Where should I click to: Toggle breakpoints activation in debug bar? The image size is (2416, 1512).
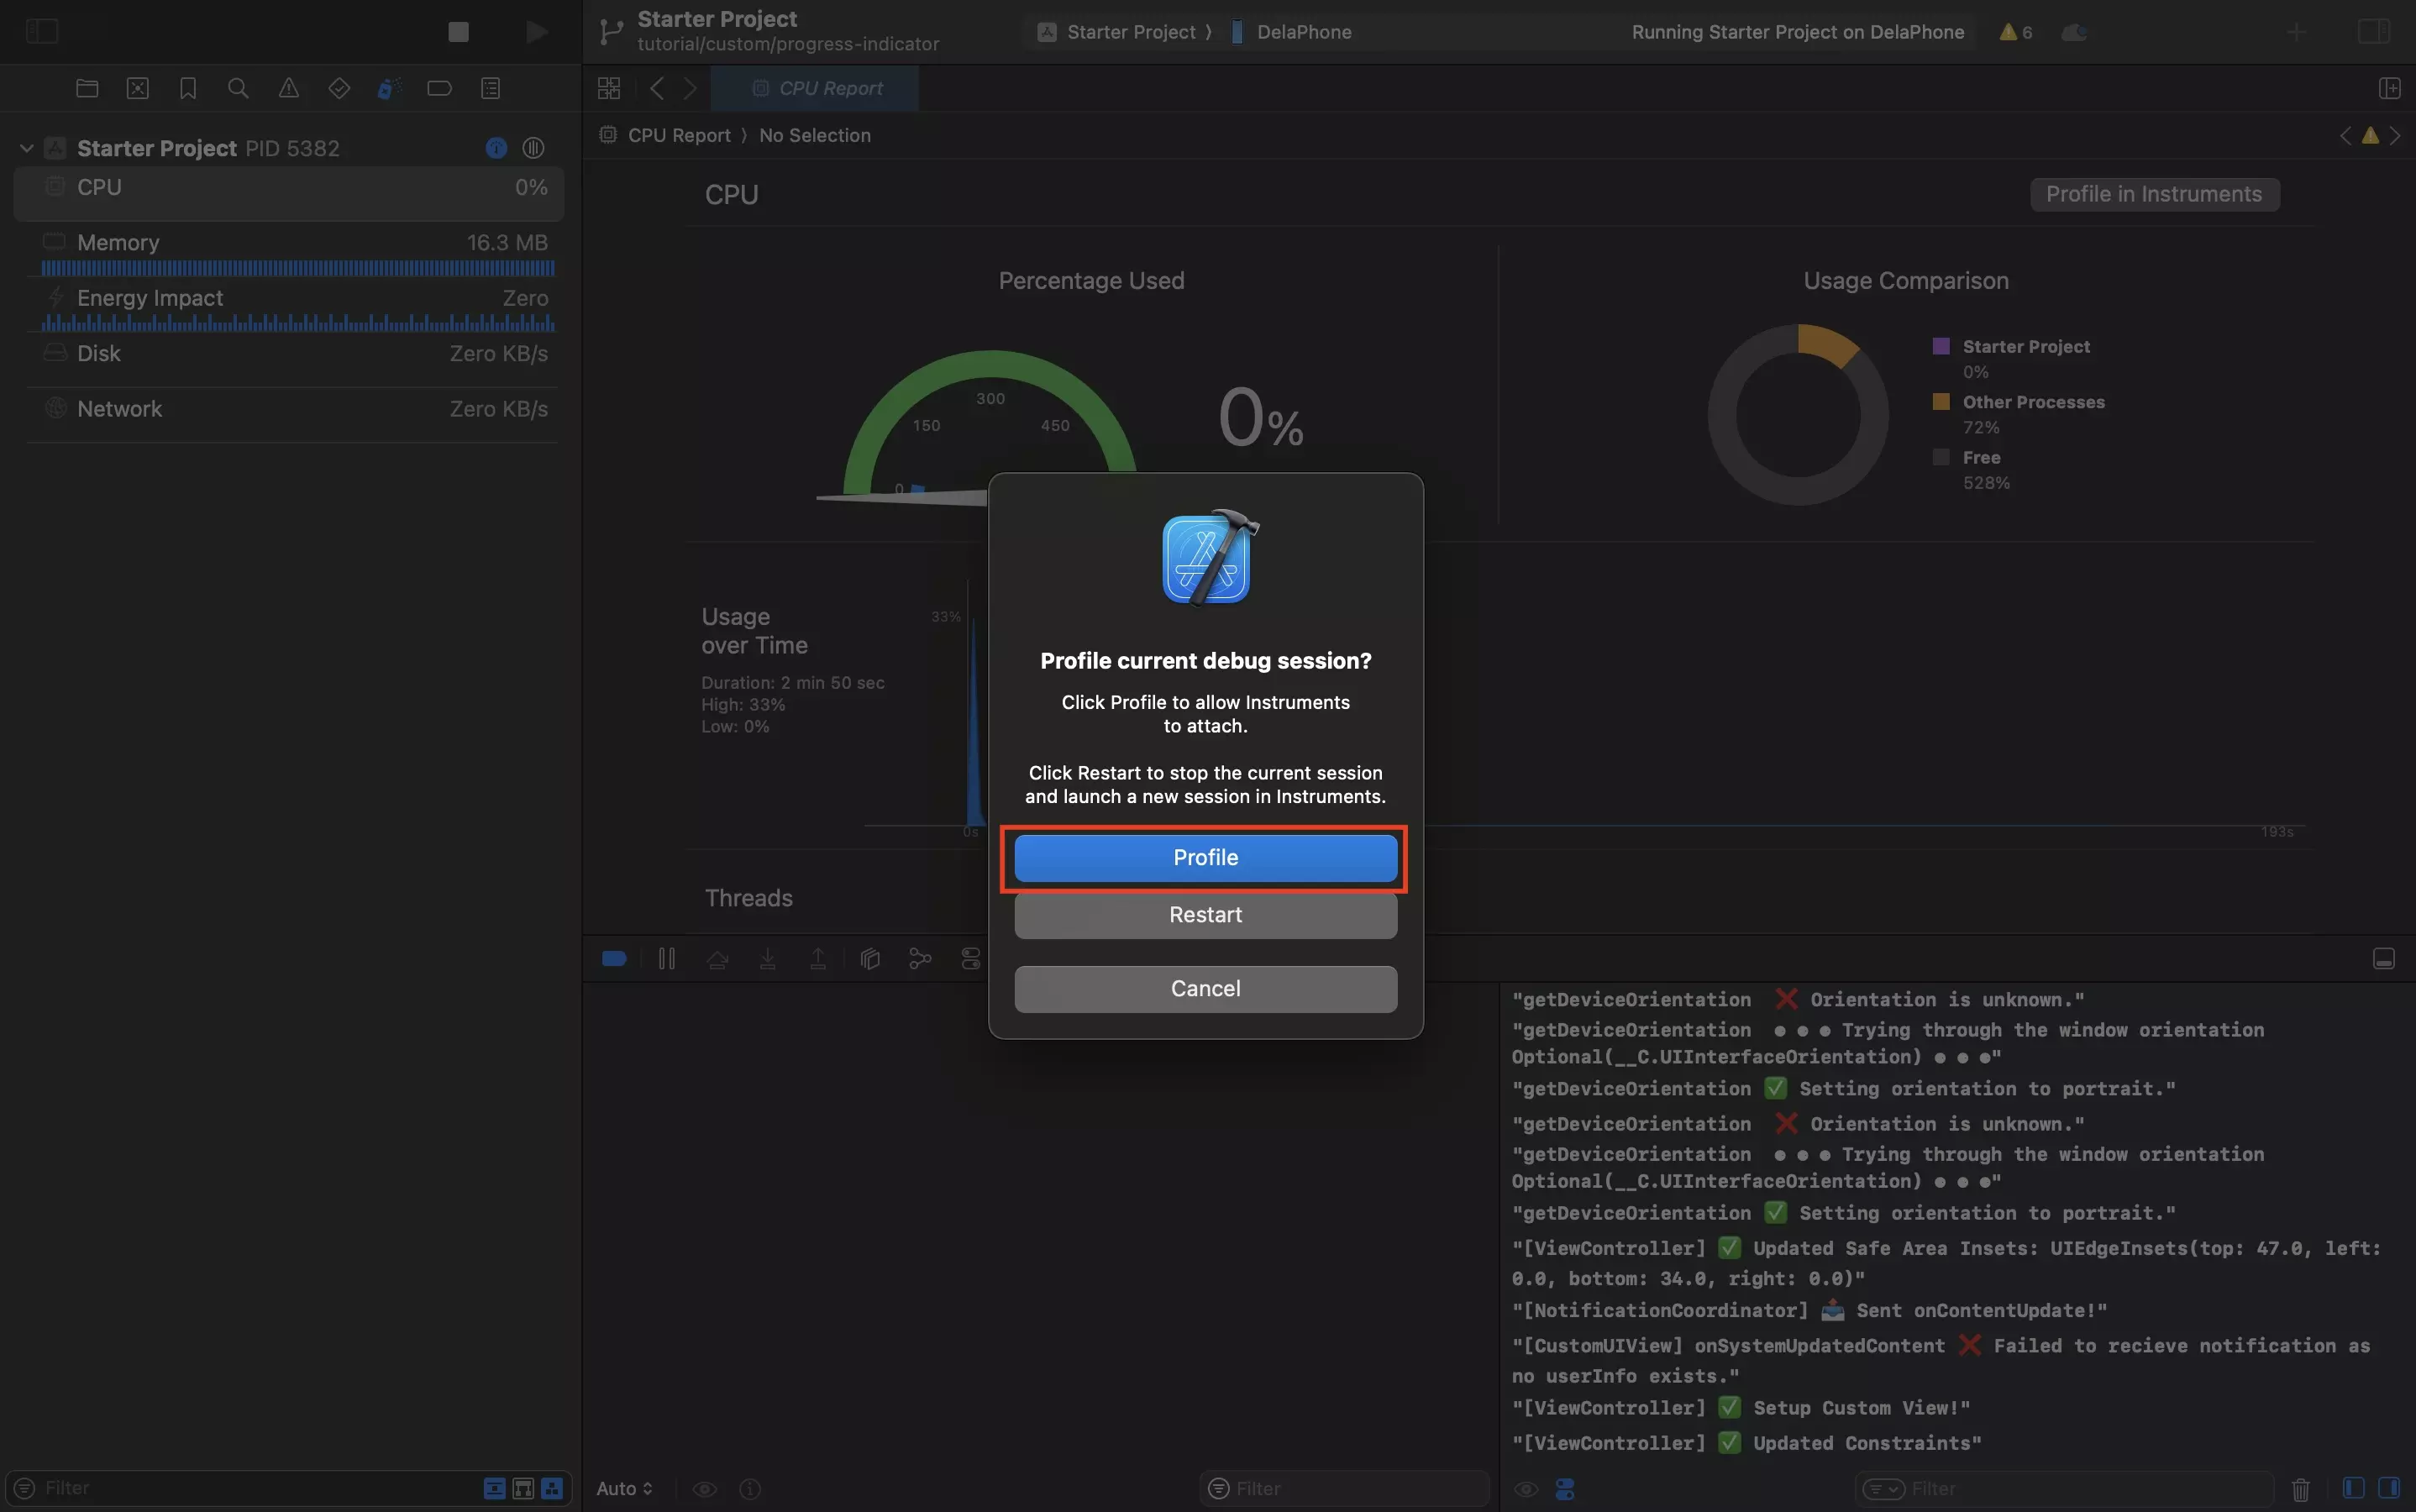614,959
